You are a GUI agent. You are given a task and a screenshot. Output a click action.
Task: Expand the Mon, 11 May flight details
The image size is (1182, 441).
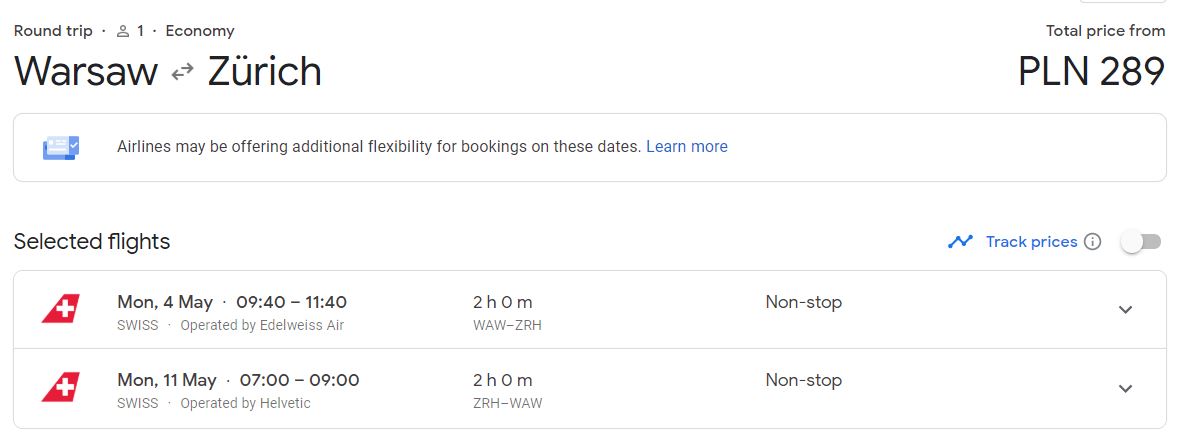tap(1125, 388)
